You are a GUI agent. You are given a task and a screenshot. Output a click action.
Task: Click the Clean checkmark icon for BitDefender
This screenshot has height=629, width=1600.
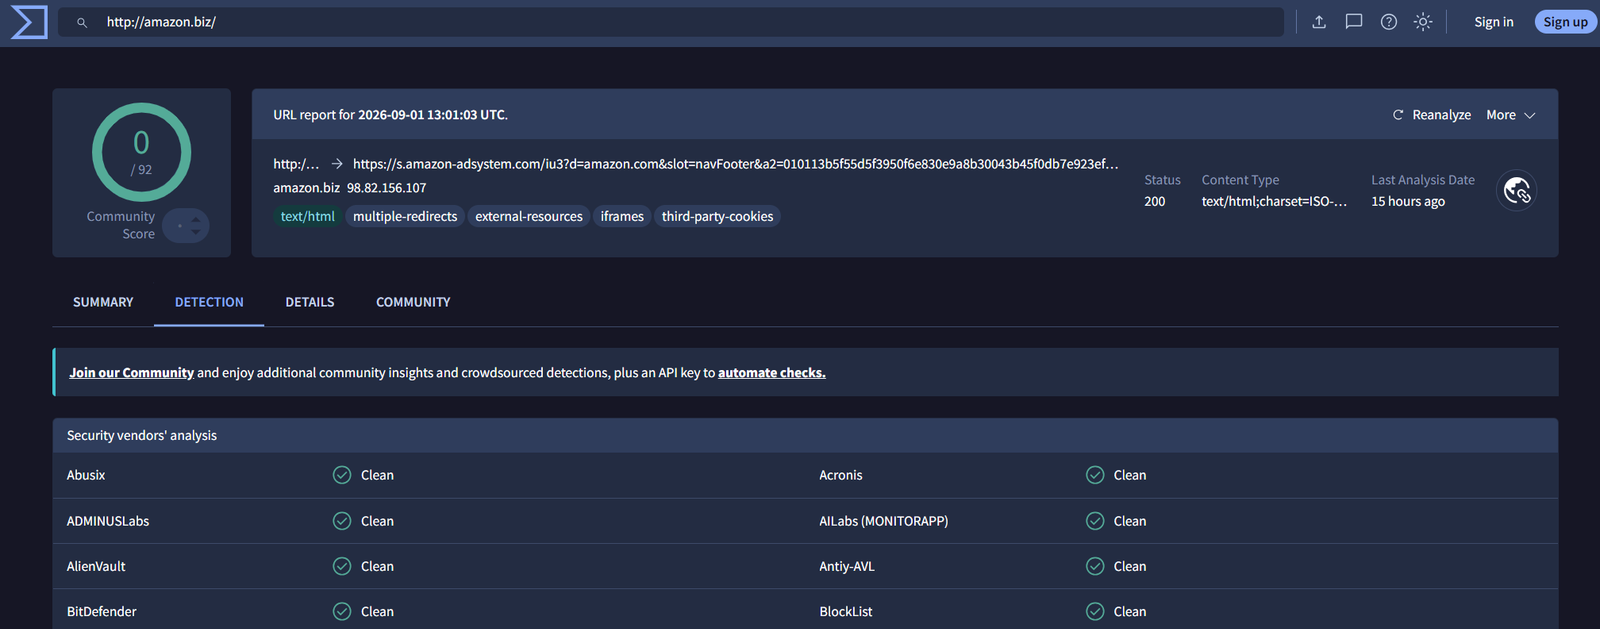tap(342, 611)
